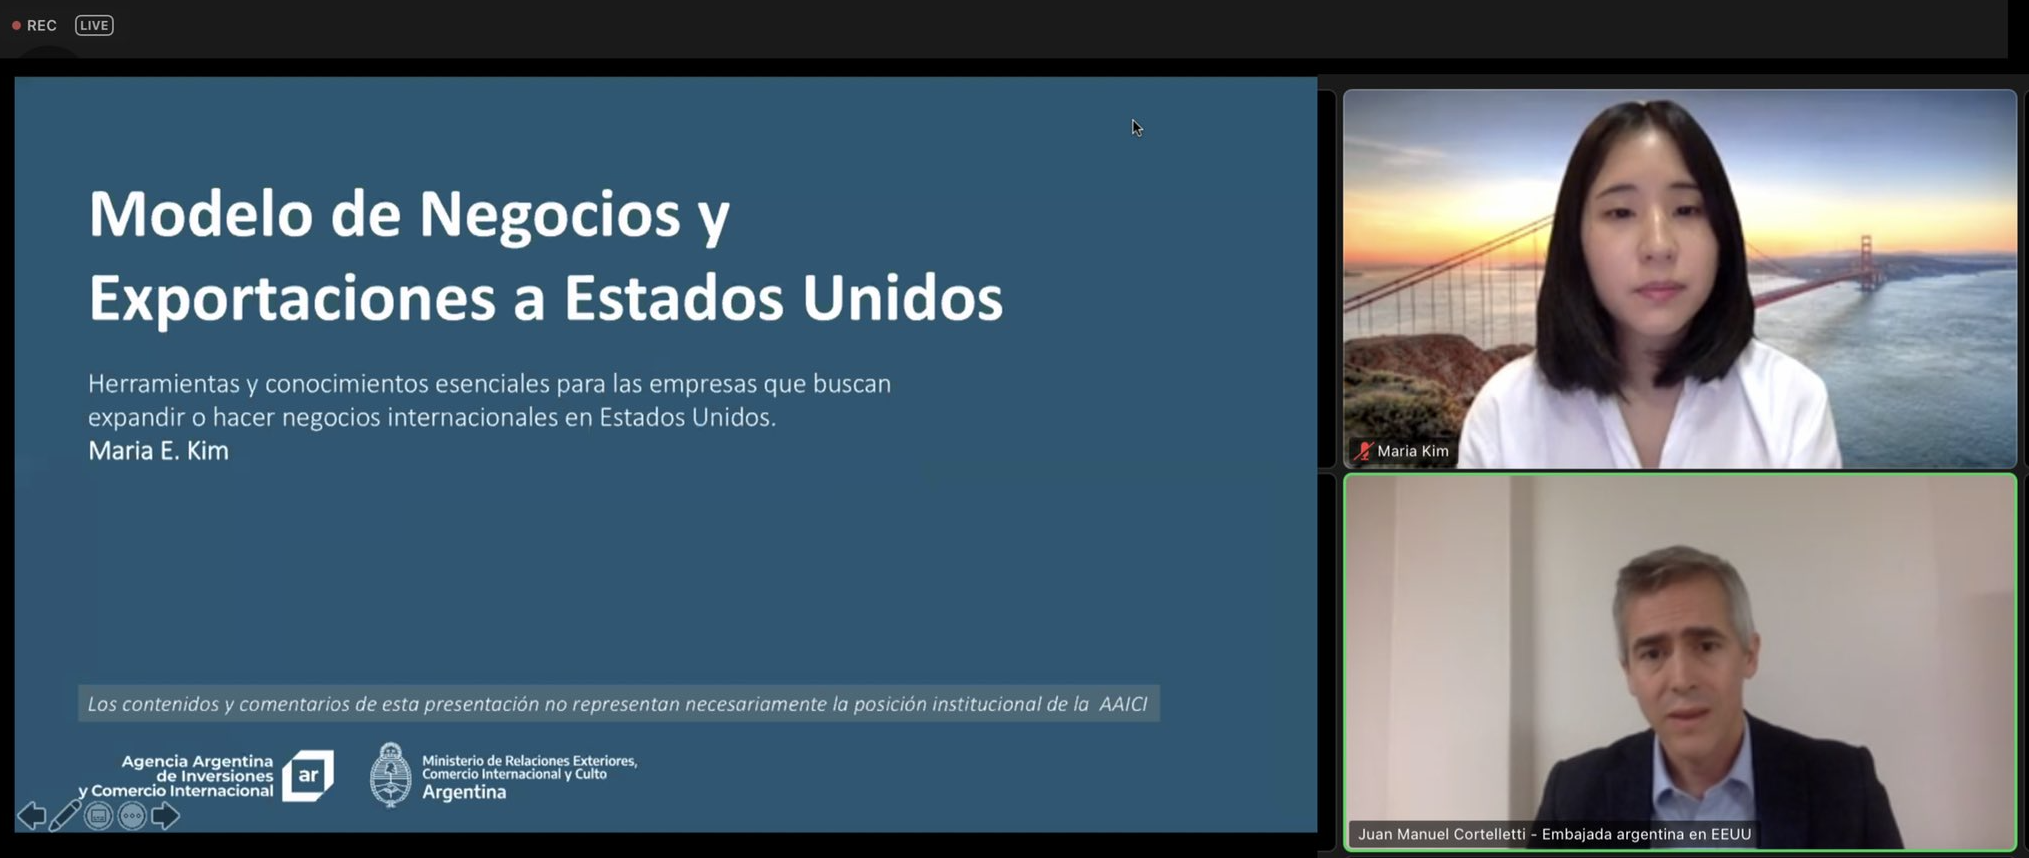Click the red REC recording indicator

tap(34, 25)
